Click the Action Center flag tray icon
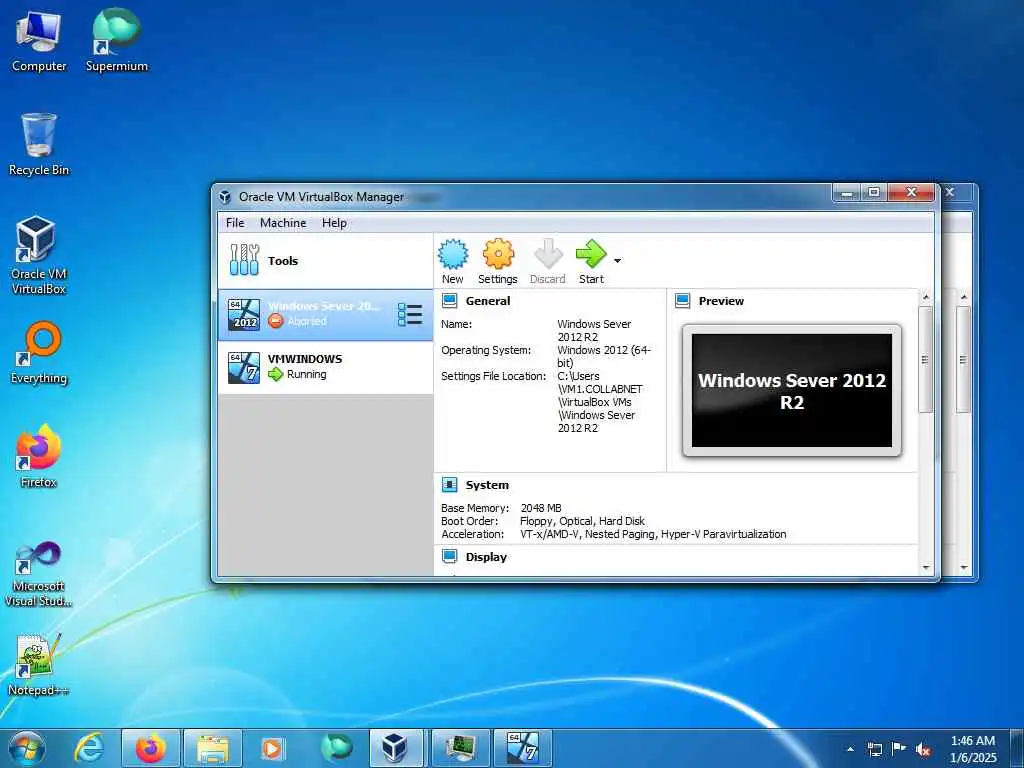Viewport: 1024px width, 768px height. pyautogui.click(x=899, y=749)
